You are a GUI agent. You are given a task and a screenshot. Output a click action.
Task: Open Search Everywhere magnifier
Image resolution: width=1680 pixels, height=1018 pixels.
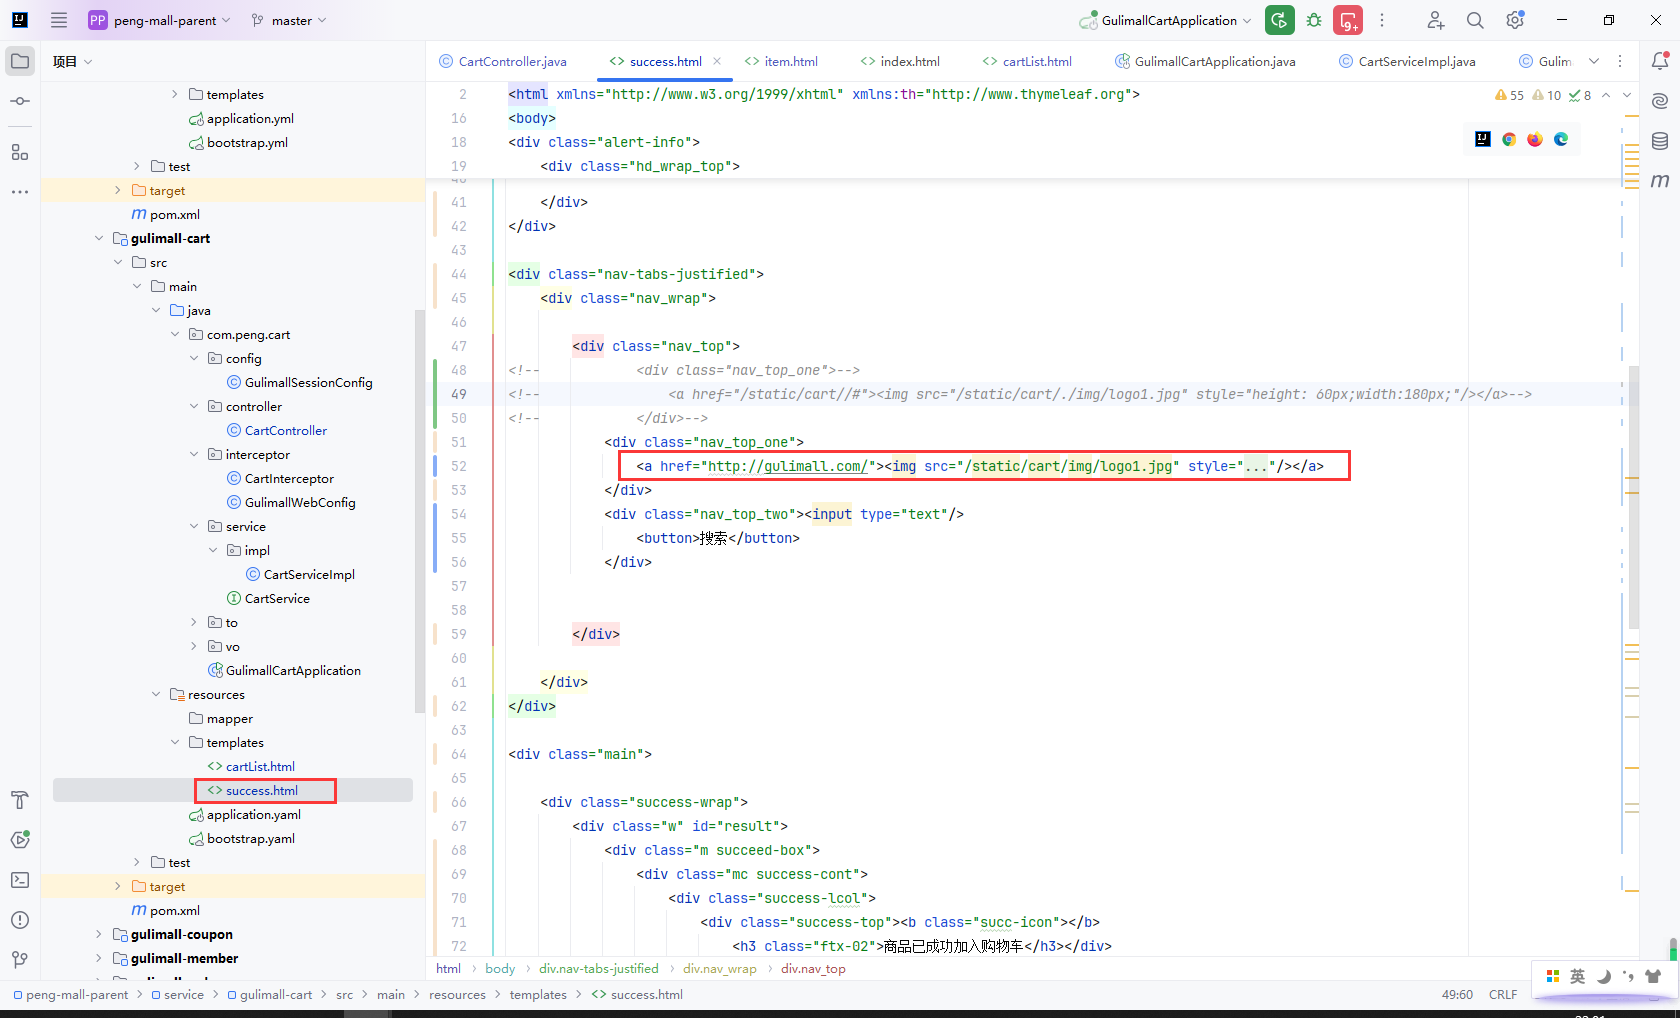[1475, 20]
